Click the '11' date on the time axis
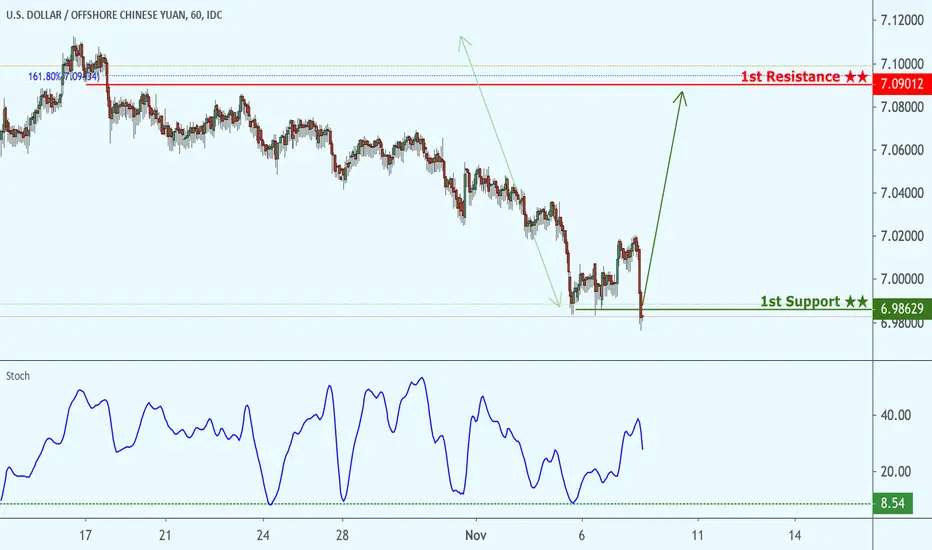 697,535
